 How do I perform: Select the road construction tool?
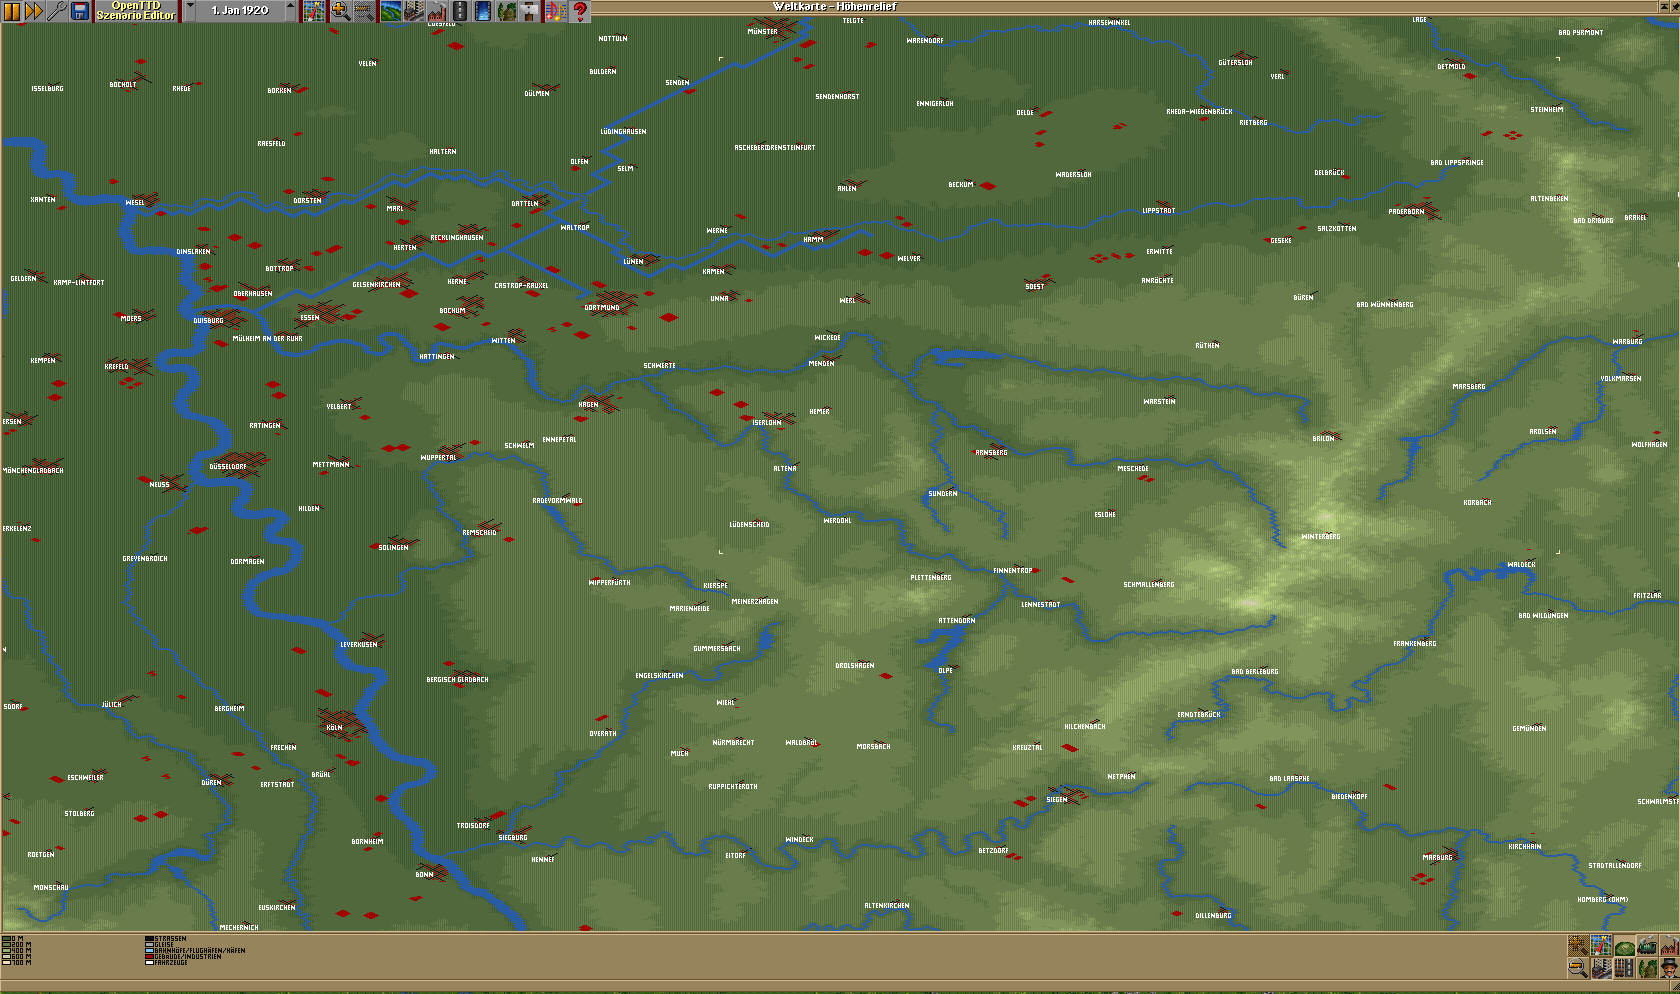tap(460, 11)
